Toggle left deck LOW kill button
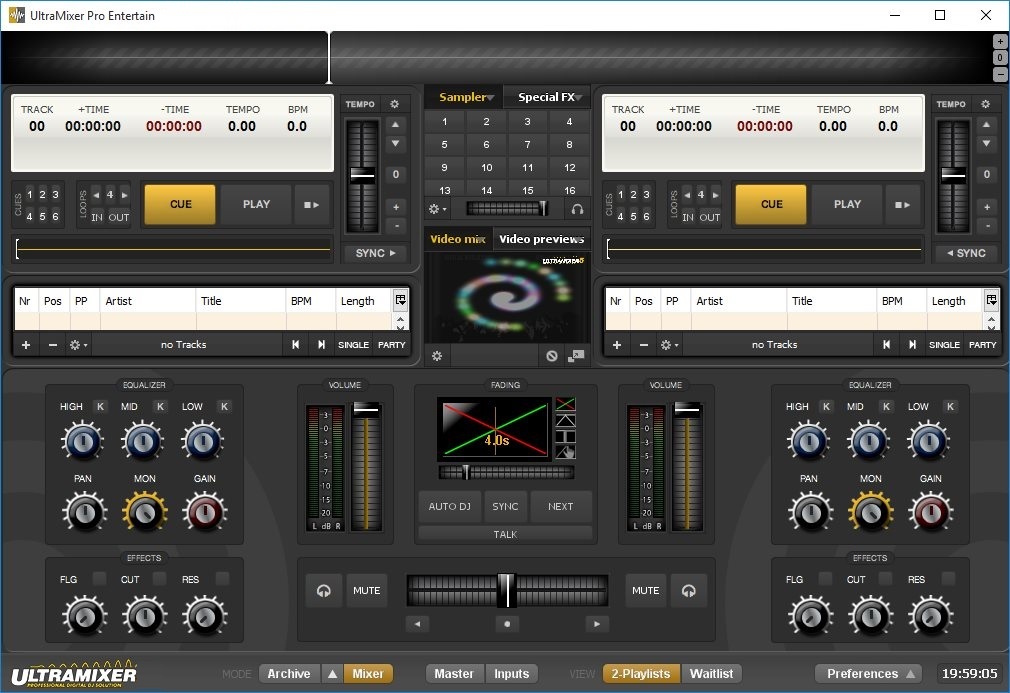This screenshot has height=693, width=1010. pyautogui.click(x=224, y=406)
